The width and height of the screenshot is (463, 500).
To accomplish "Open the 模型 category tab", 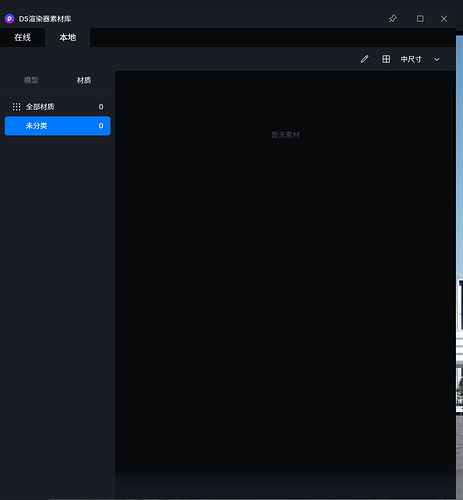I will pyautogui.click(x=31, y=80).
